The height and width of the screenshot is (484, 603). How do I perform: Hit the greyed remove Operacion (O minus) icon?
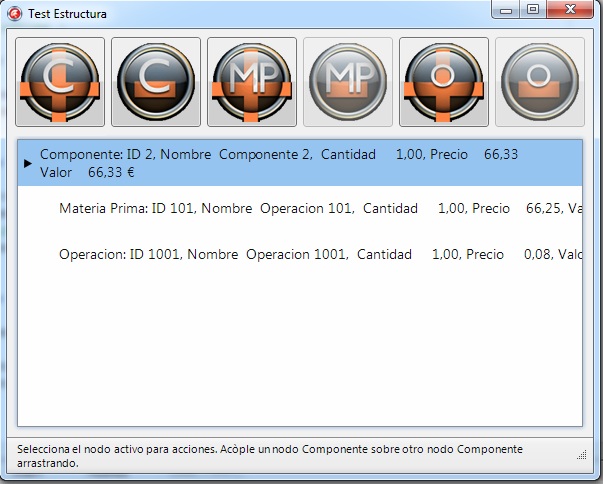click(540, 82)
